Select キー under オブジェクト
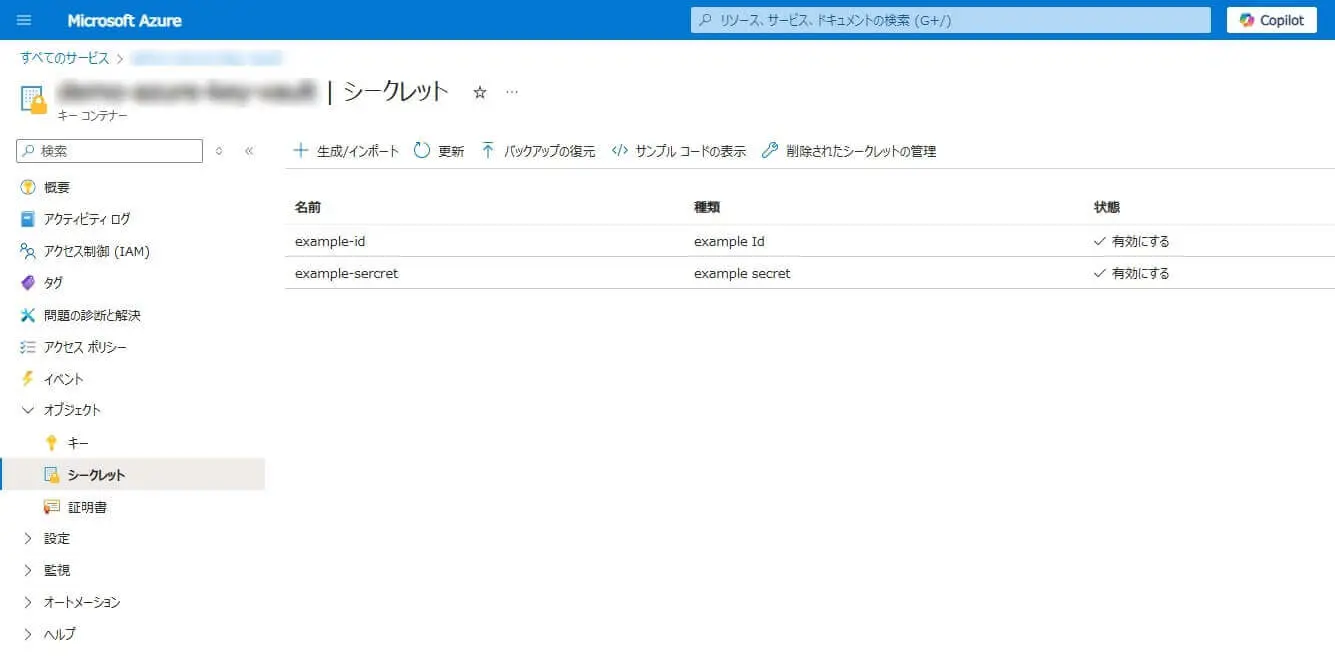The width and height of the screenshot is (1335, 659). pos(79,443)
